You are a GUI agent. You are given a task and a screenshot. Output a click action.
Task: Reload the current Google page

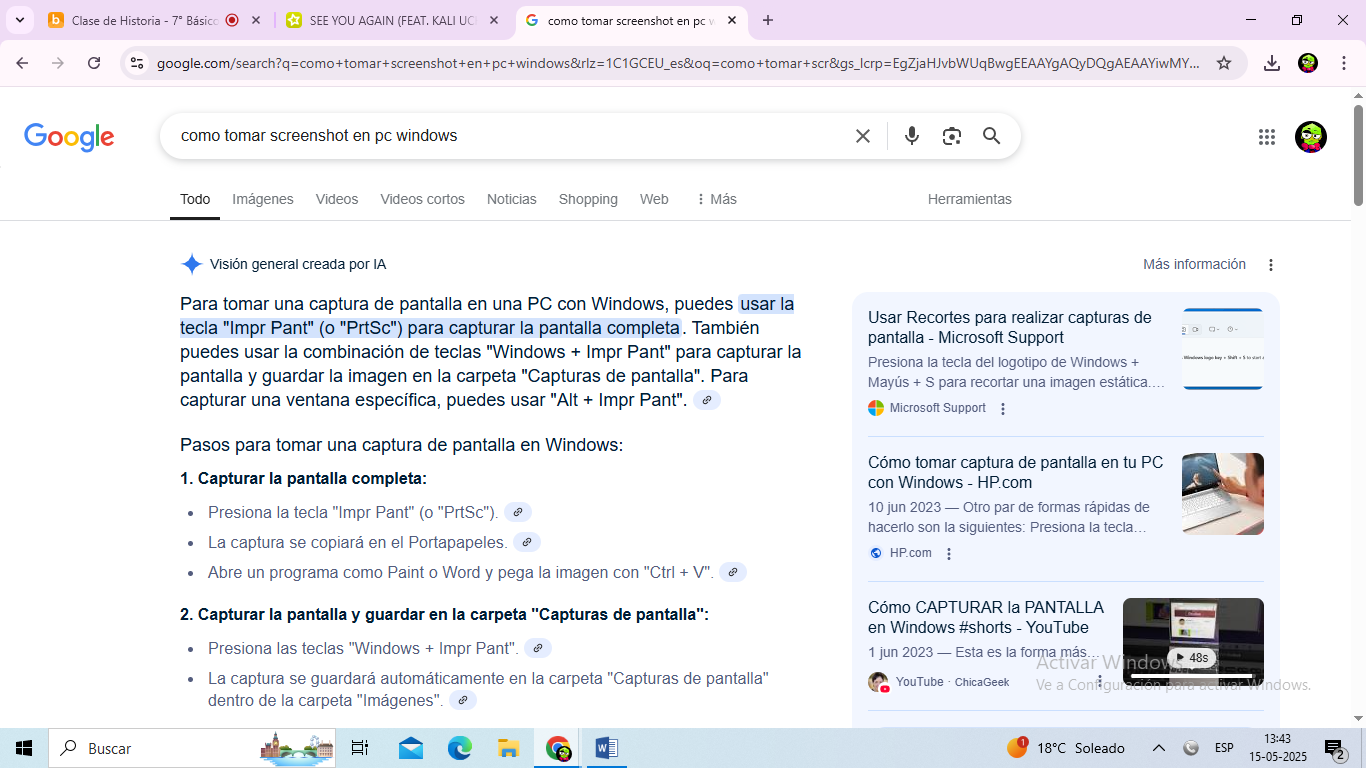tap(94, 63)
